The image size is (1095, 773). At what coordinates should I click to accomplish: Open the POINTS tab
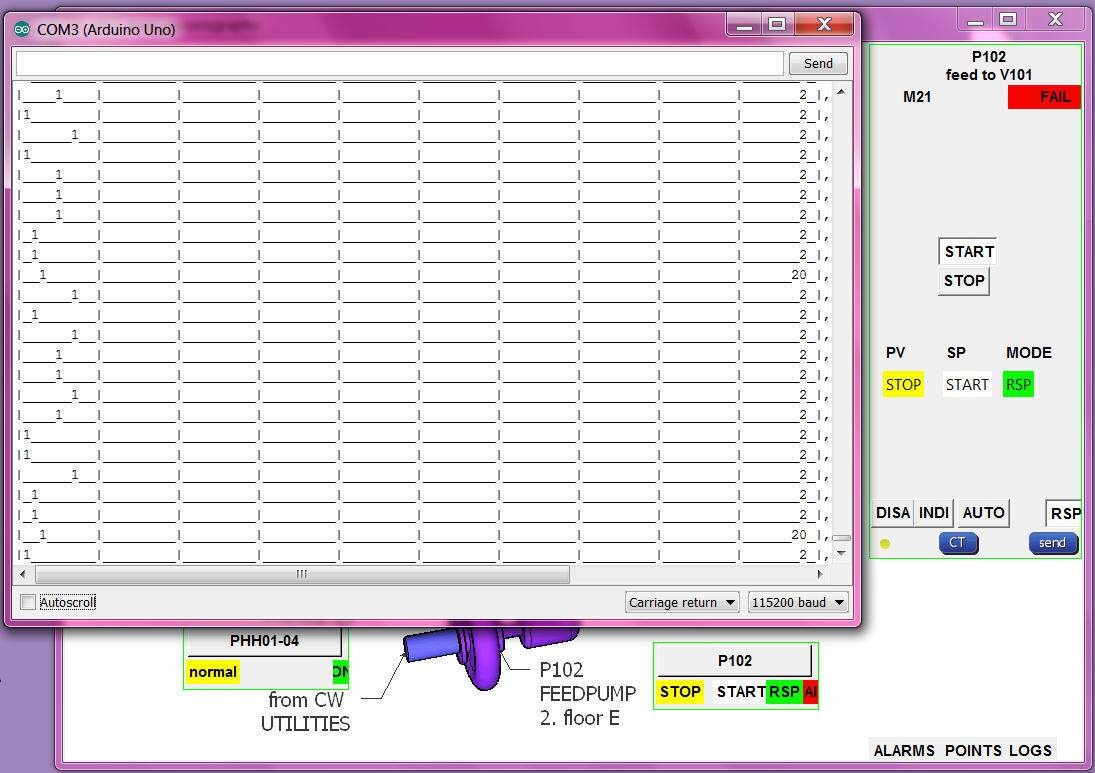pyautogui.click(x=972, y=750)
